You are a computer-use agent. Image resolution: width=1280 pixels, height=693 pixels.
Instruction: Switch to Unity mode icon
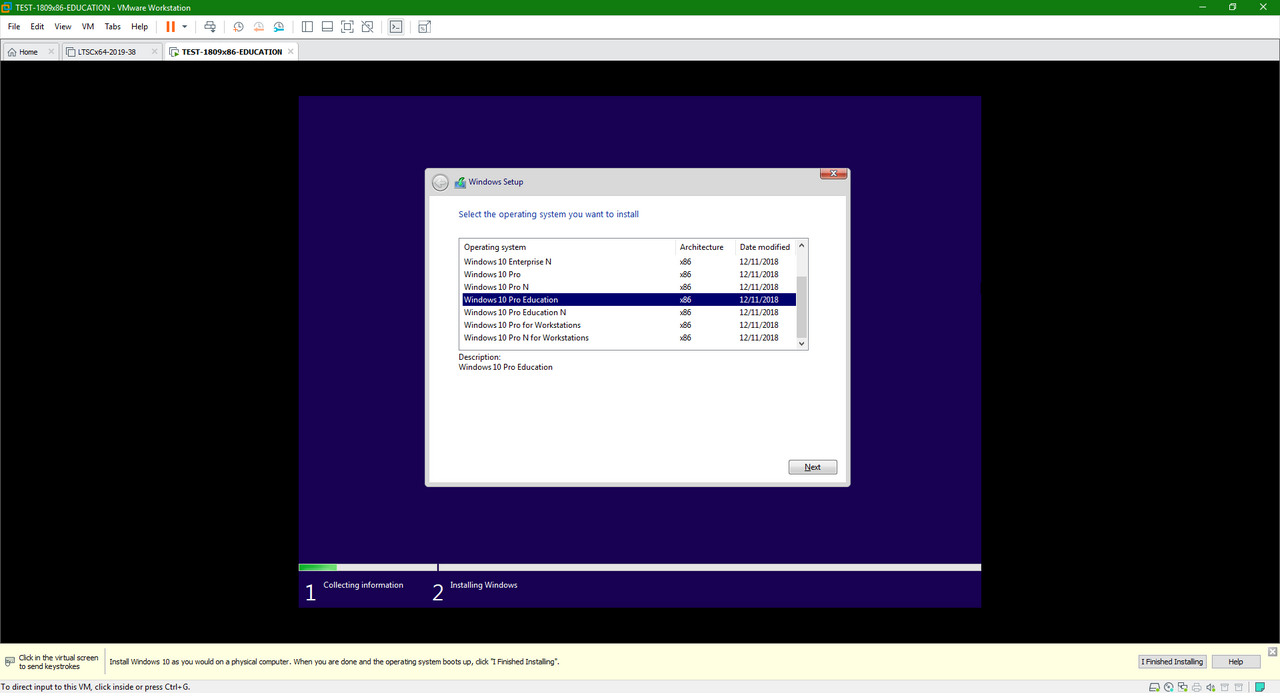(368, 27)
